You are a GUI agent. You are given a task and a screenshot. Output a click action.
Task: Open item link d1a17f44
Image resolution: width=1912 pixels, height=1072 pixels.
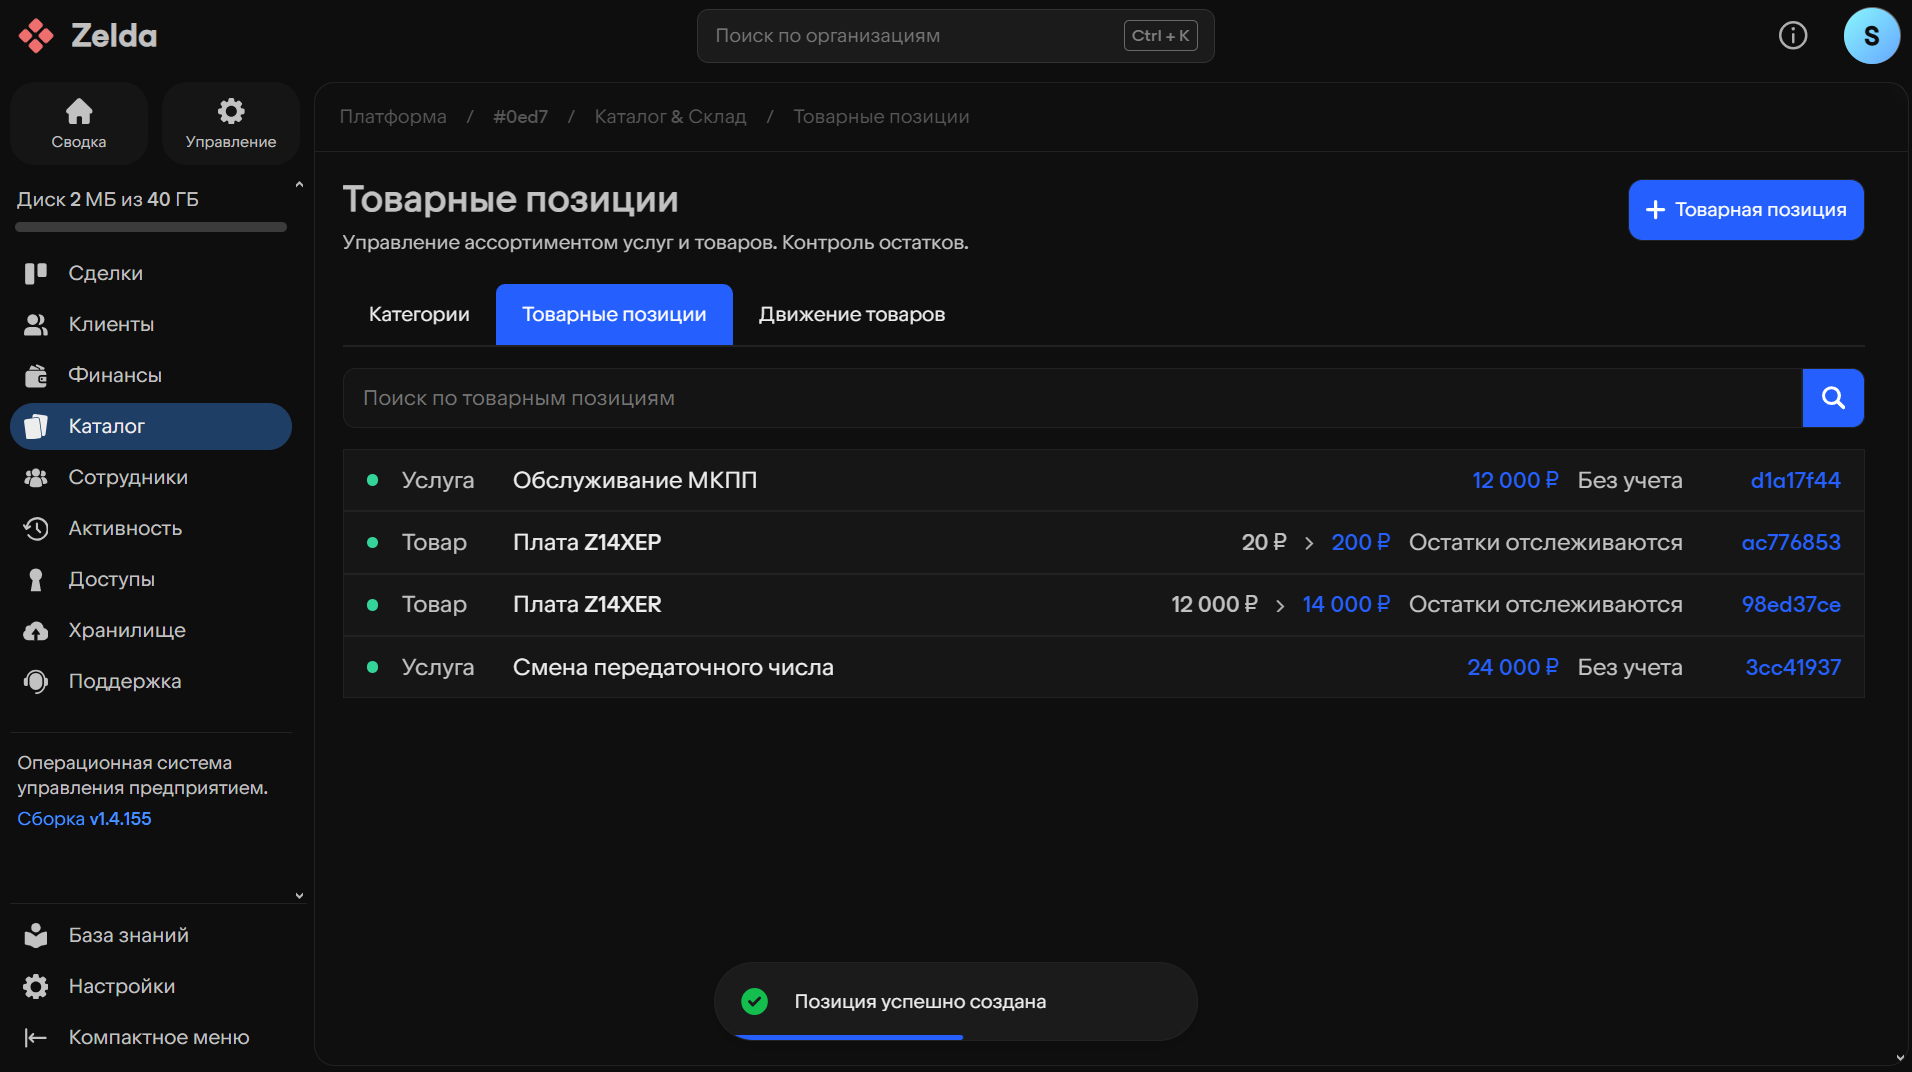coord(1794,480)
